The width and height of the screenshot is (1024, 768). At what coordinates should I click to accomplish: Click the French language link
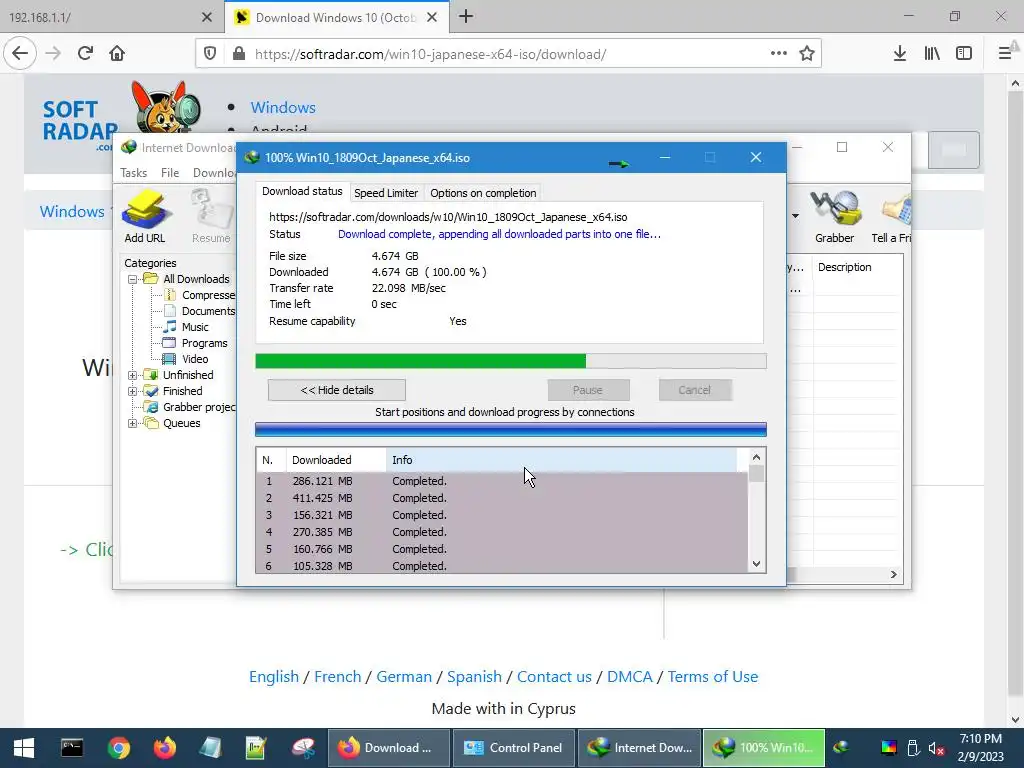pyautogui.click(x=338, y=677)
